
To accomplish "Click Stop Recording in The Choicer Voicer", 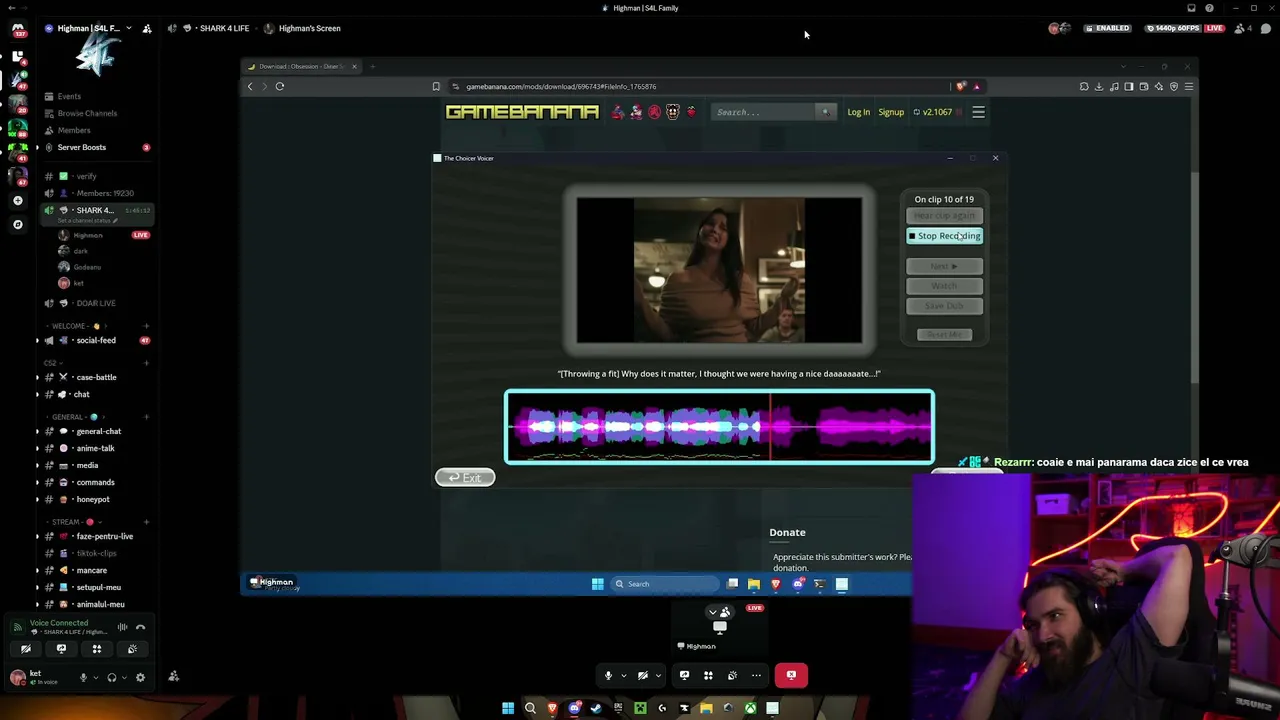I will [x=945, y=236].
